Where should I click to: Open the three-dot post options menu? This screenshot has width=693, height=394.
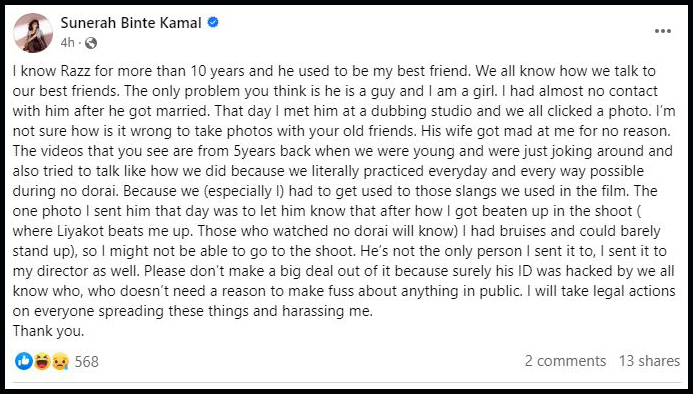coord(663,31)
